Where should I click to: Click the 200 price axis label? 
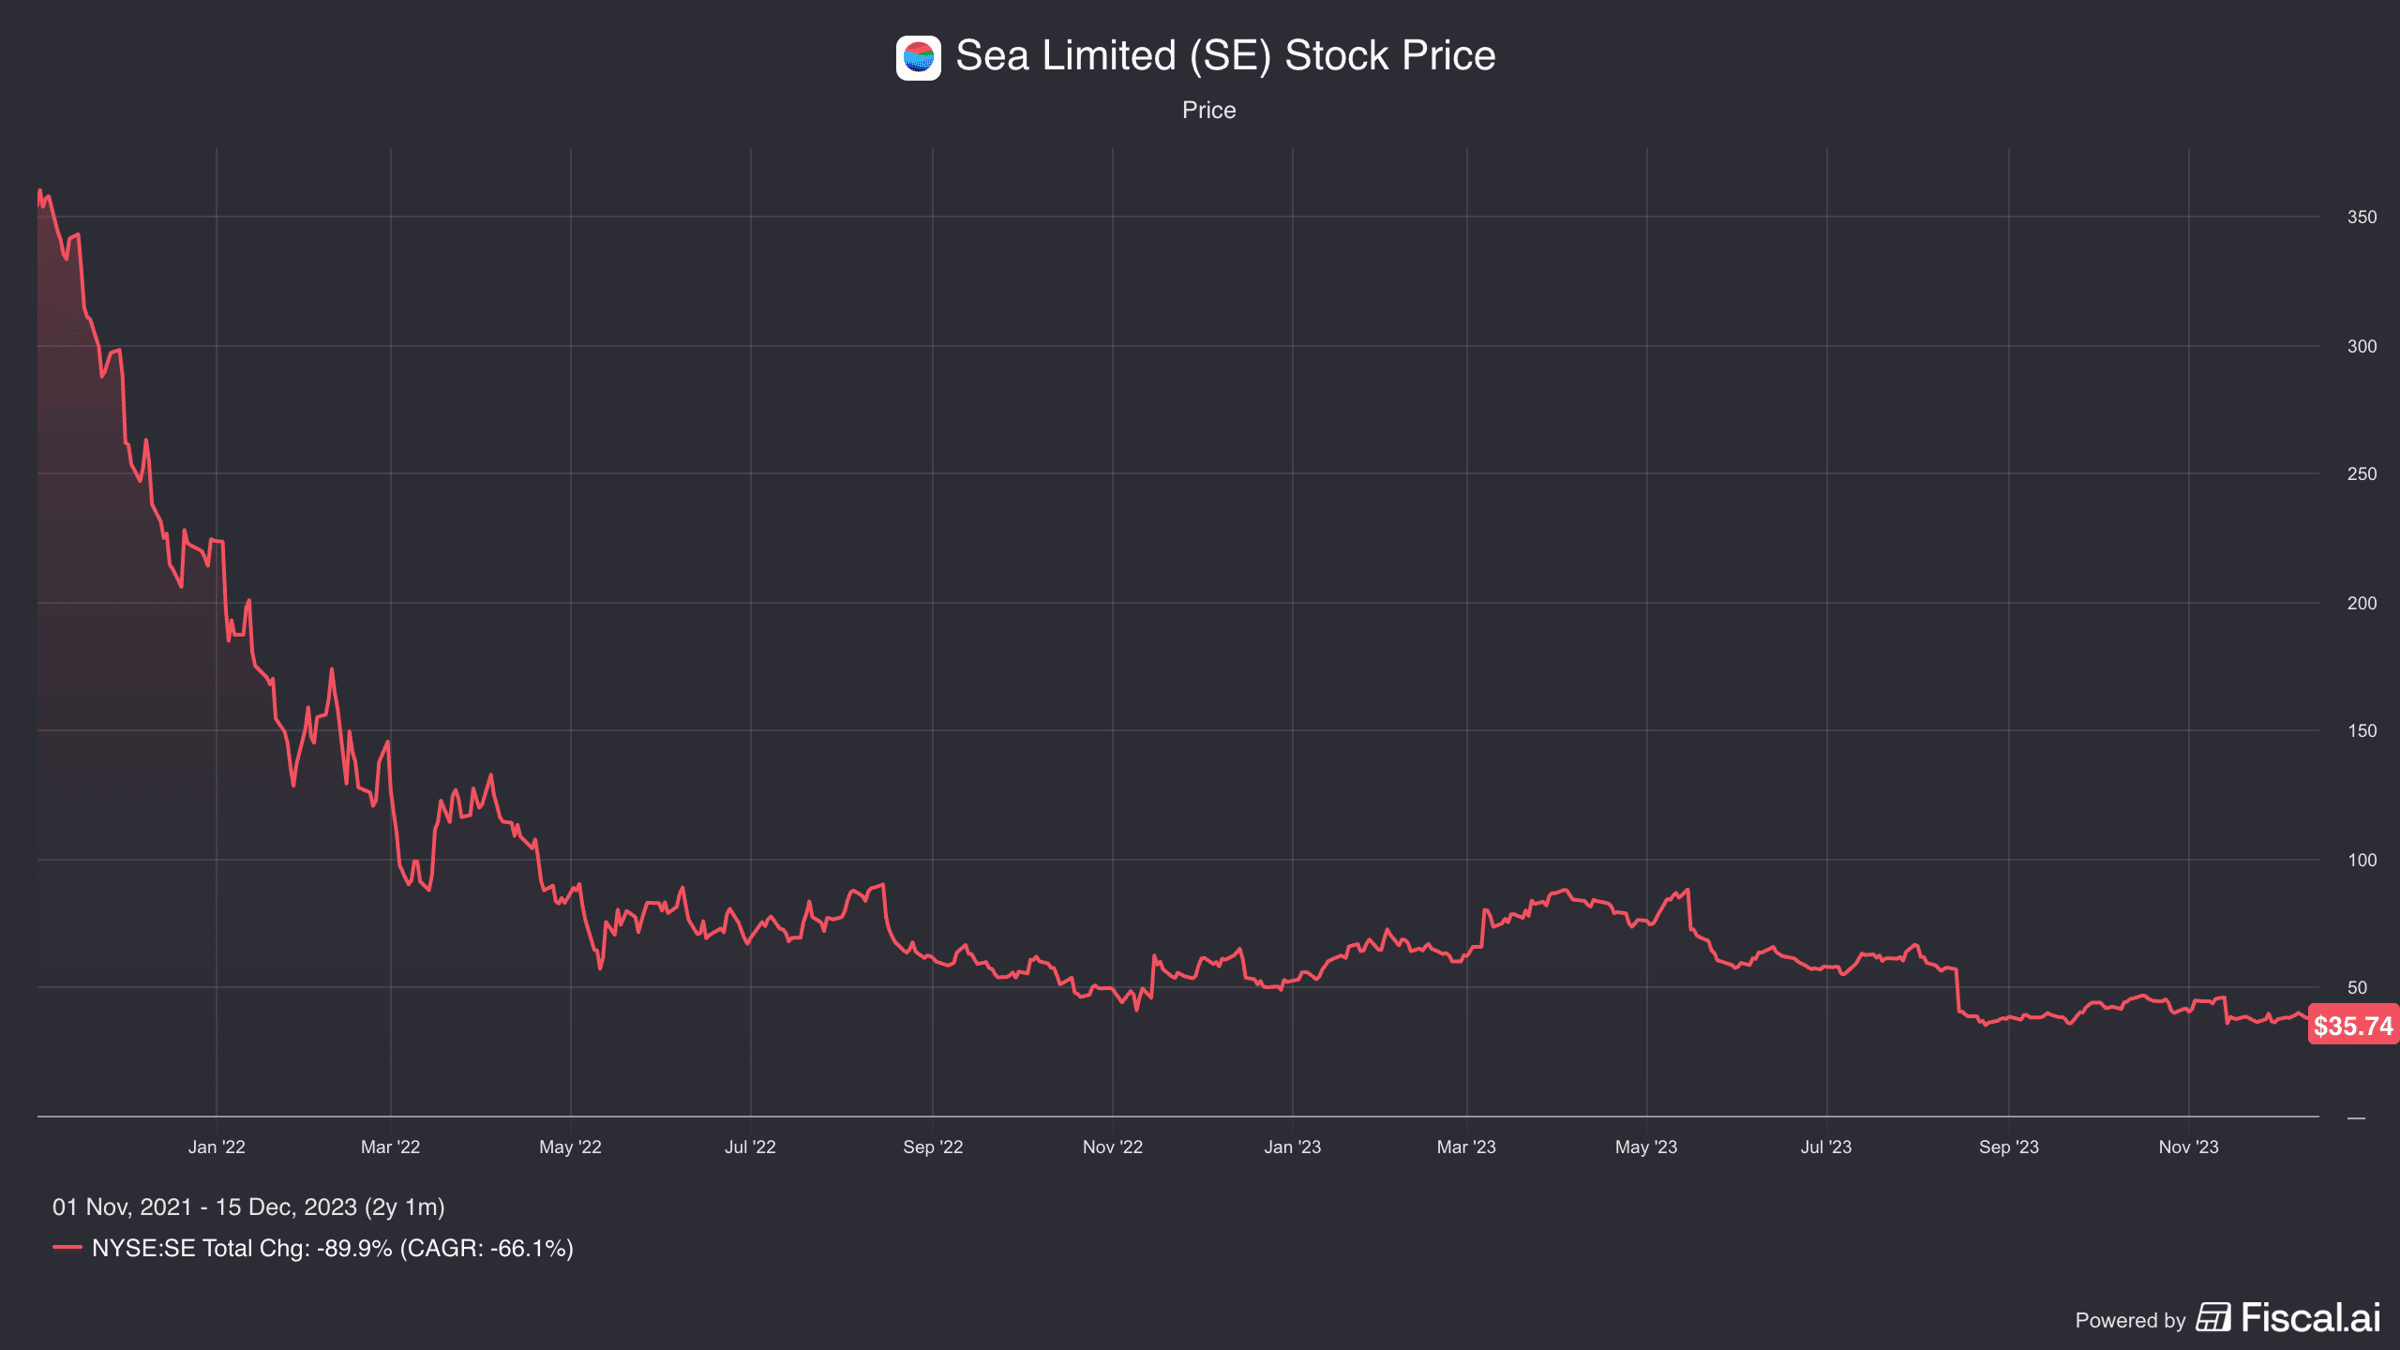click(2362, 603)
